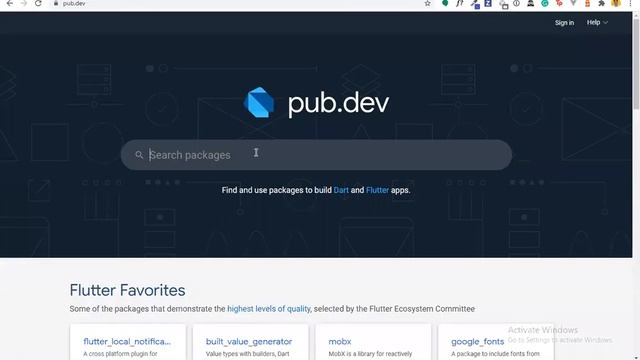The image size is (640, 360).
Task: Open the mobx package card
Action: (373, 342)
